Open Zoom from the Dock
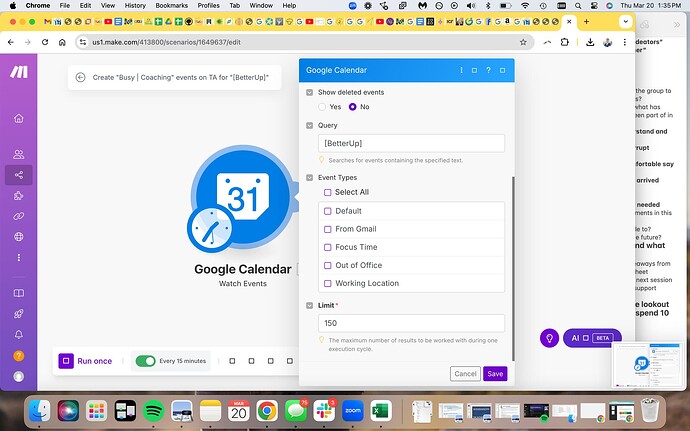 tap(353, 412)
